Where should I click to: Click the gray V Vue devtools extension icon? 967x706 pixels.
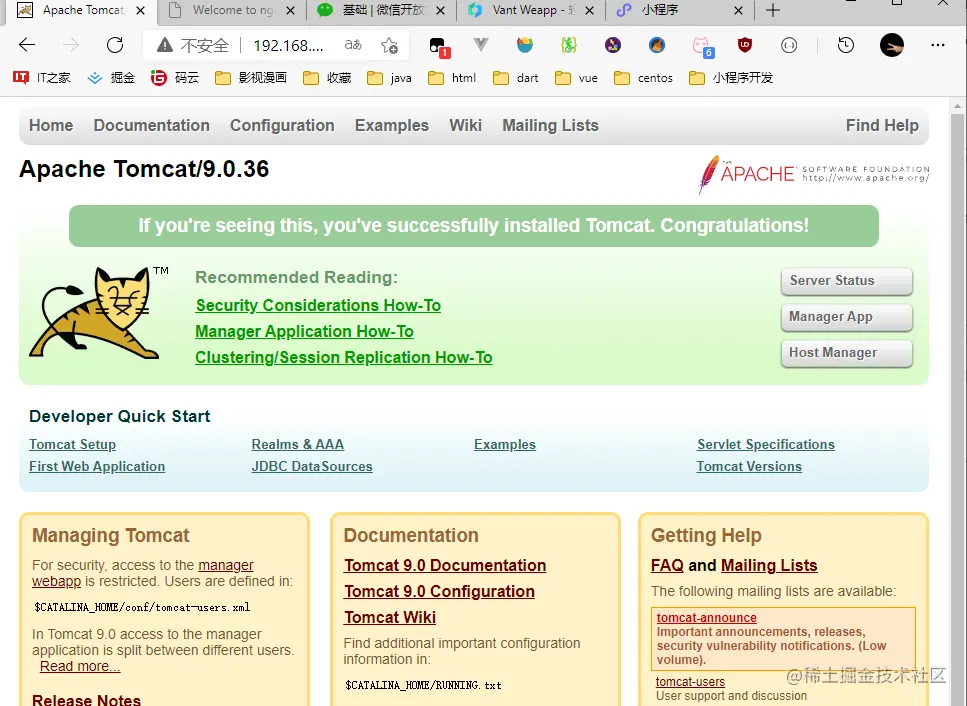click(x=480, y=44)
